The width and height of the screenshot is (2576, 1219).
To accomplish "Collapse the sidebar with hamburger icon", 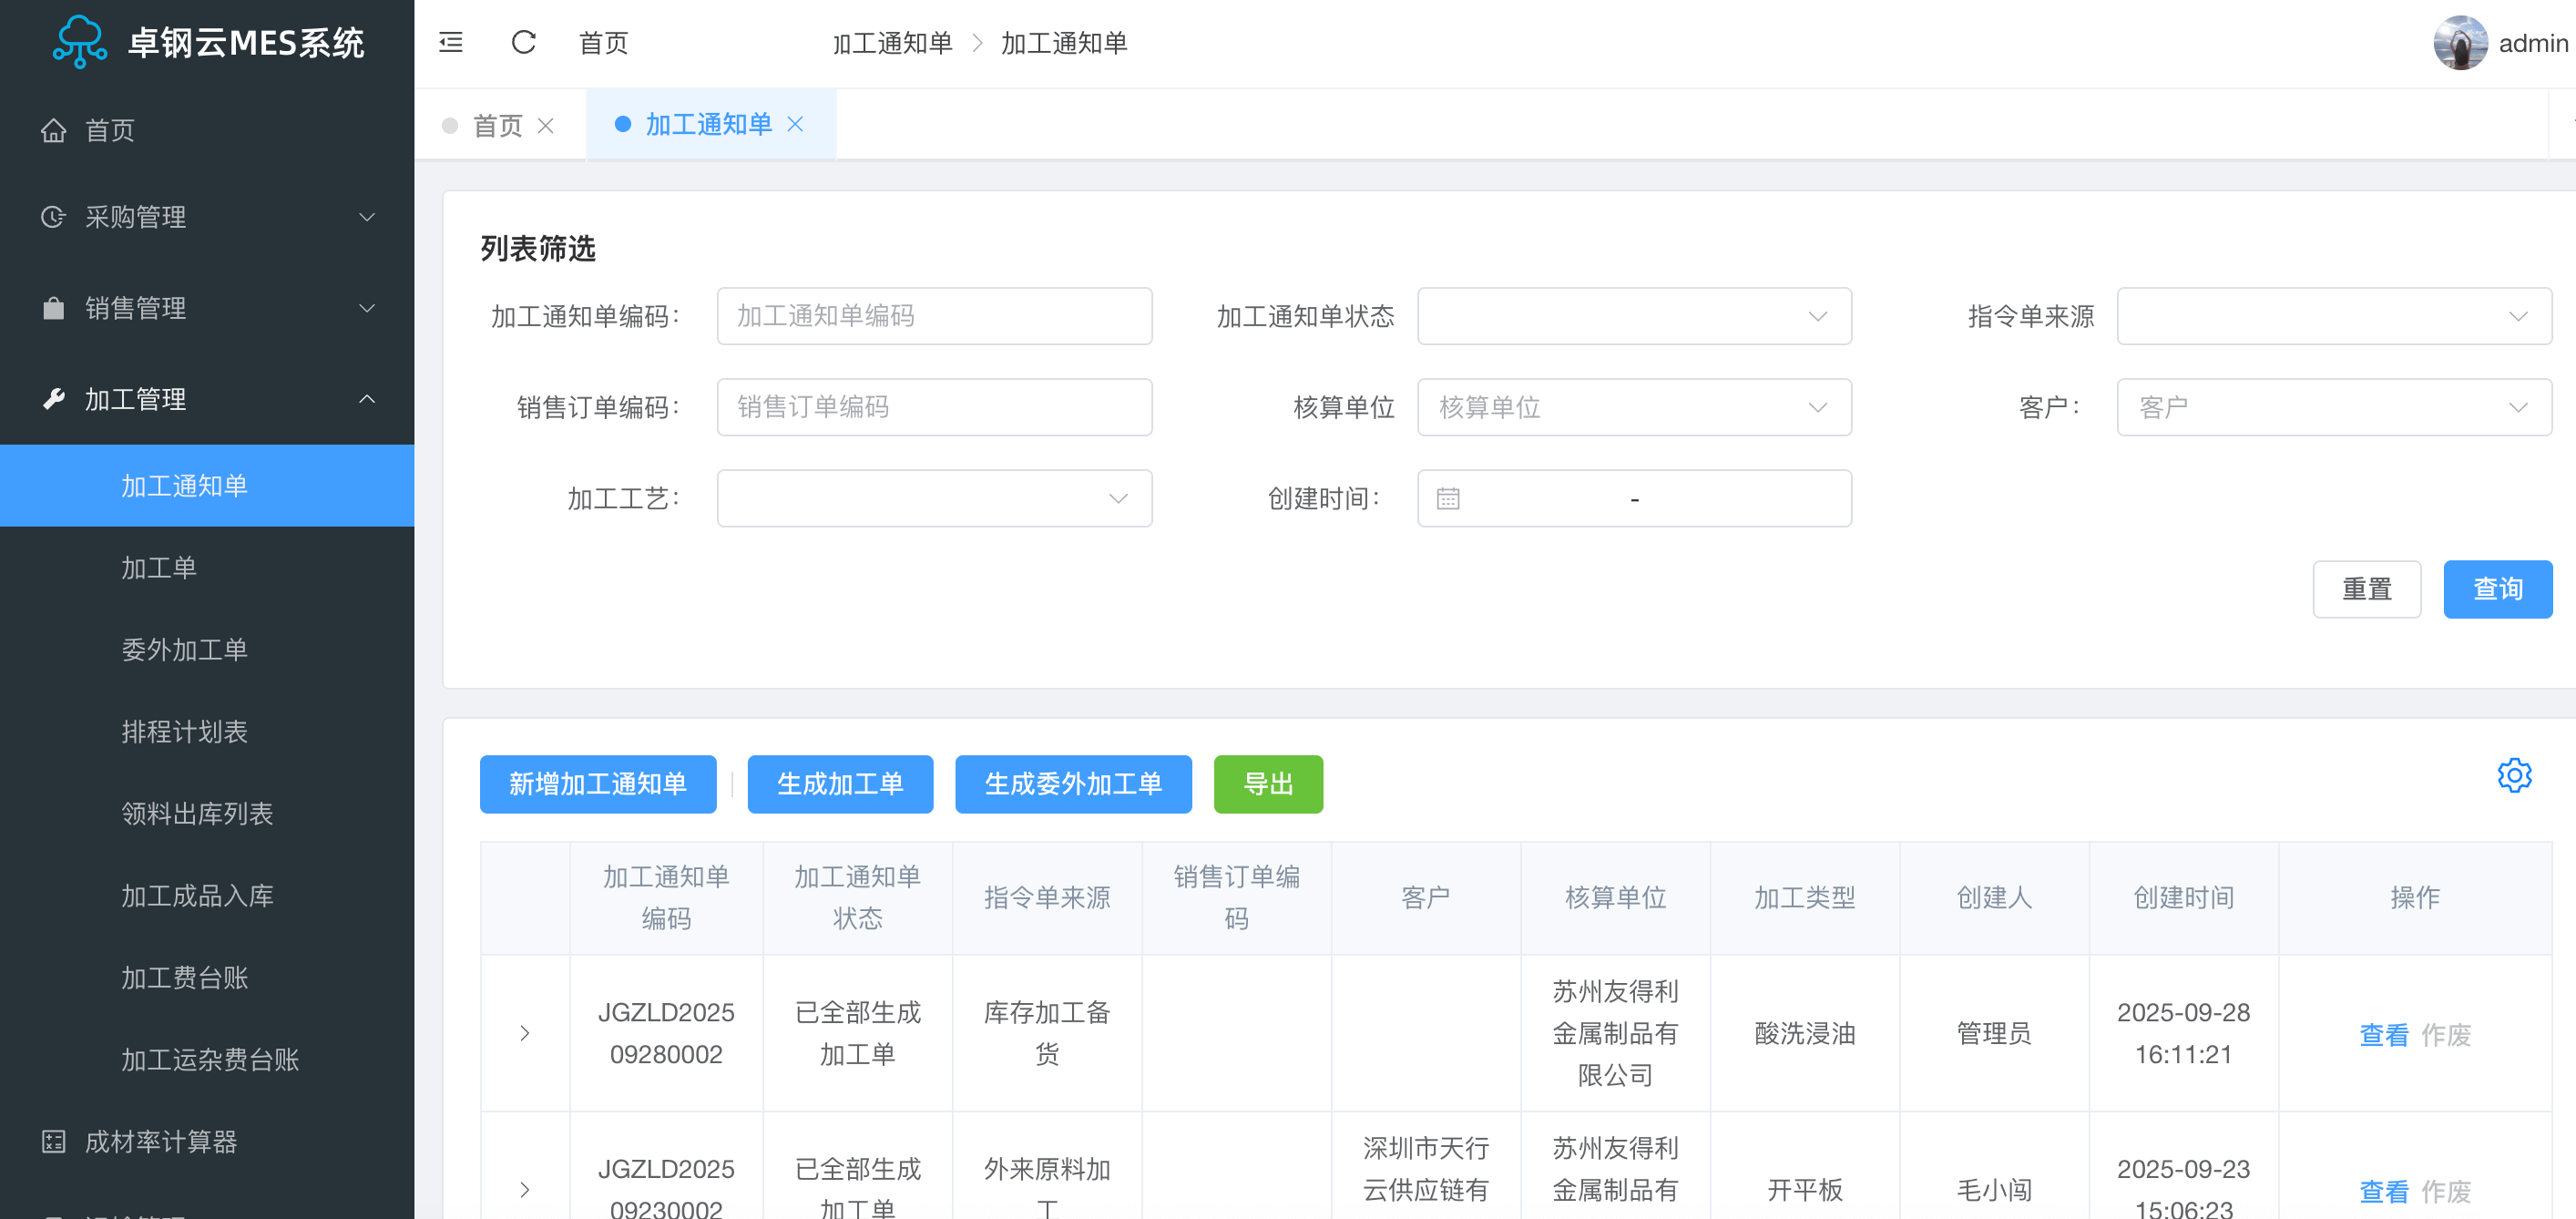I will pos(451,42).
